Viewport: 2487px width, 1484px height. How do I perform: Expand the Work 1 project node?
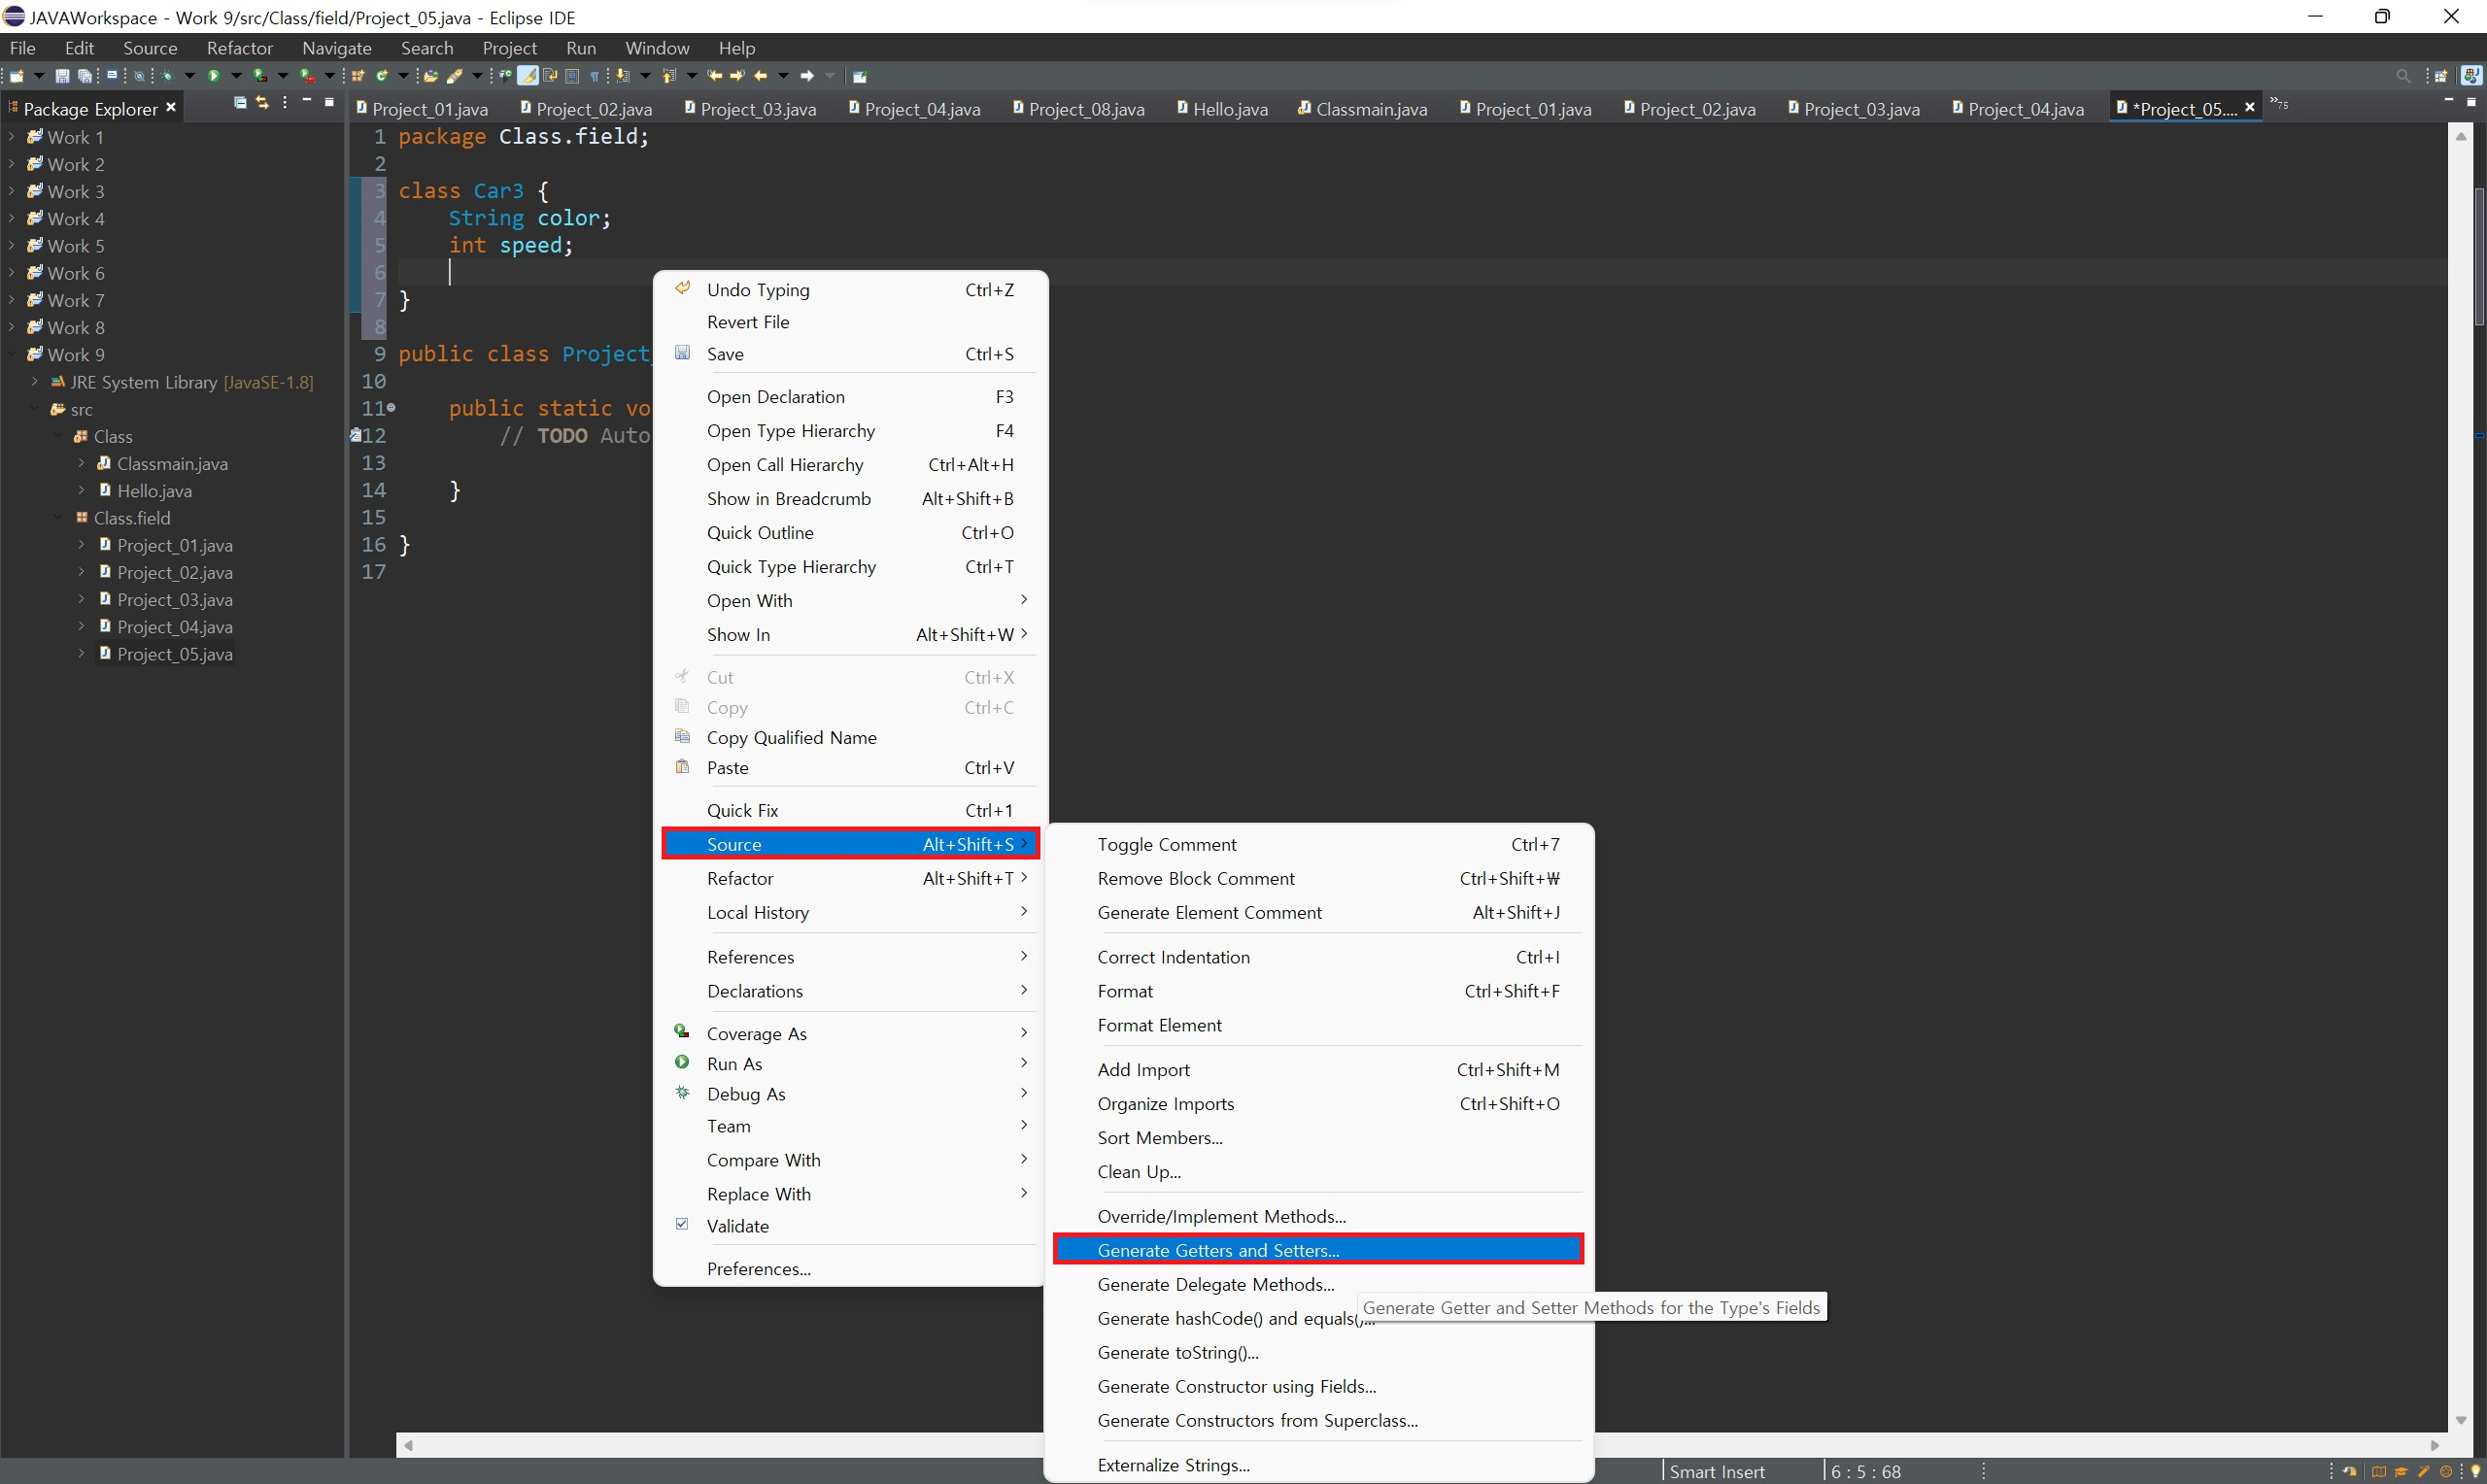tap(11, 137)
